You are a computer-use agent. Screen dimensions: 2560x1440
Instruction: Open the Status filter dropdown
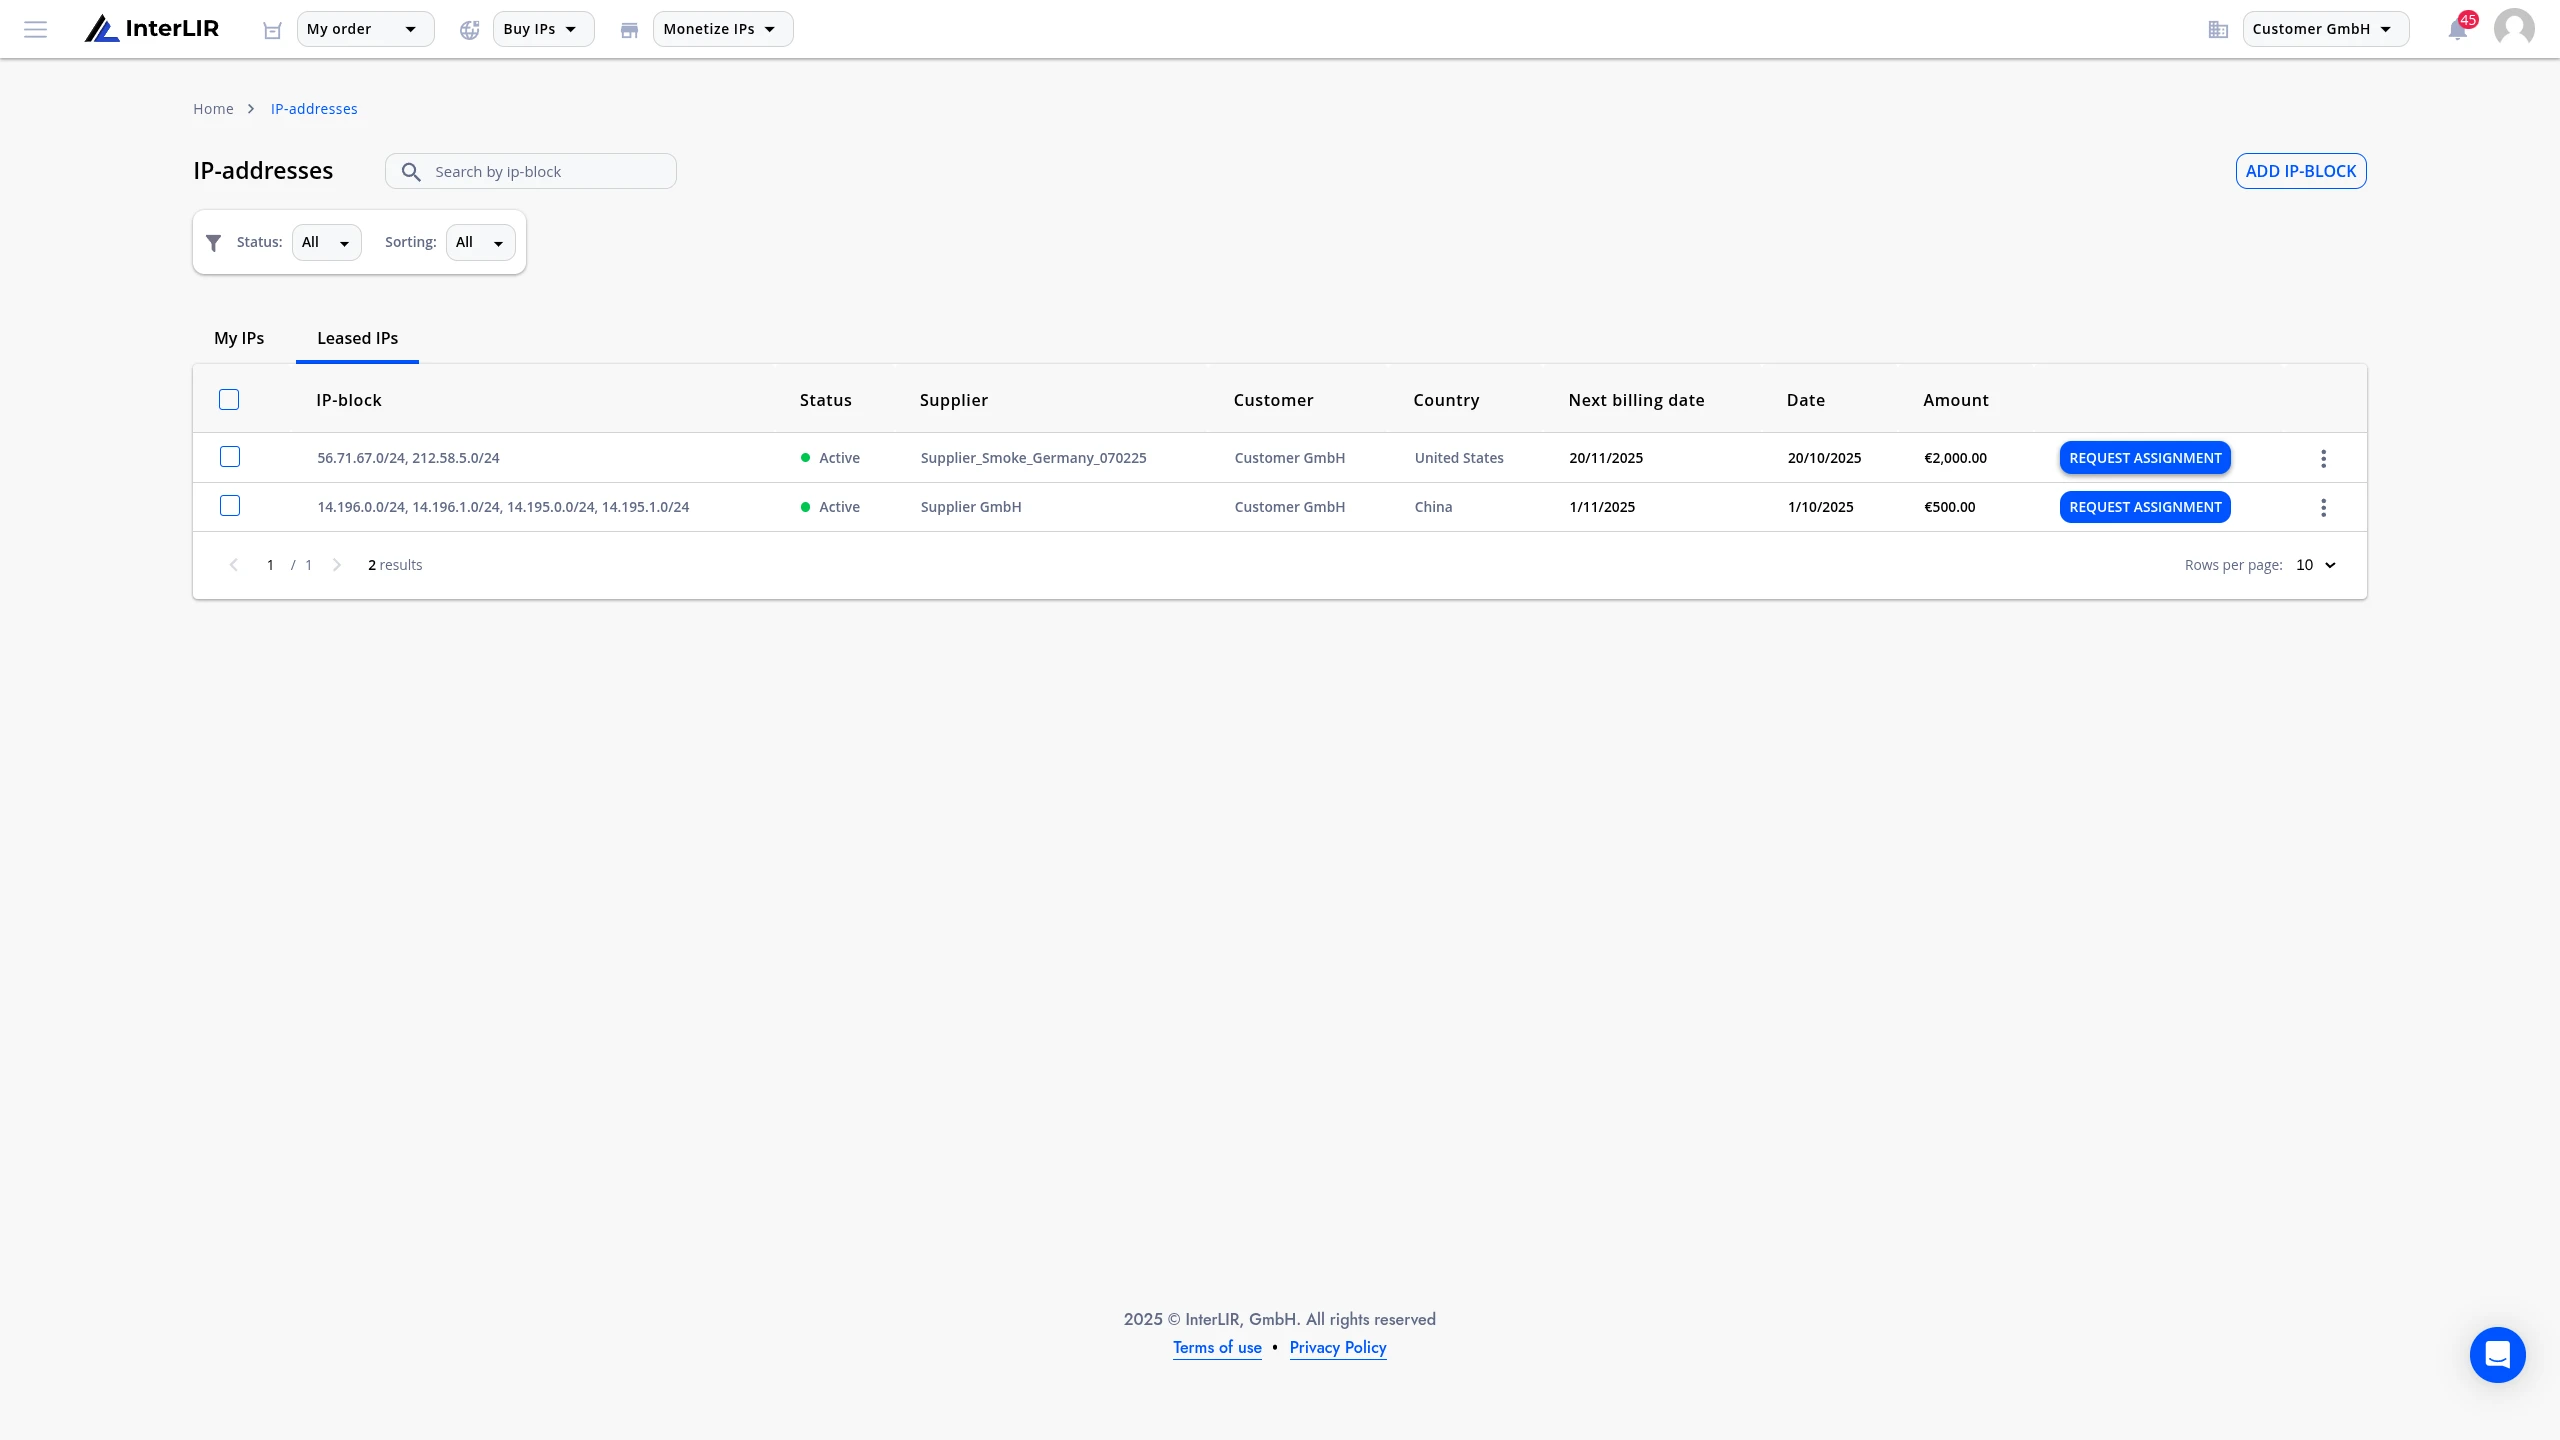click(x=326, y=242)
